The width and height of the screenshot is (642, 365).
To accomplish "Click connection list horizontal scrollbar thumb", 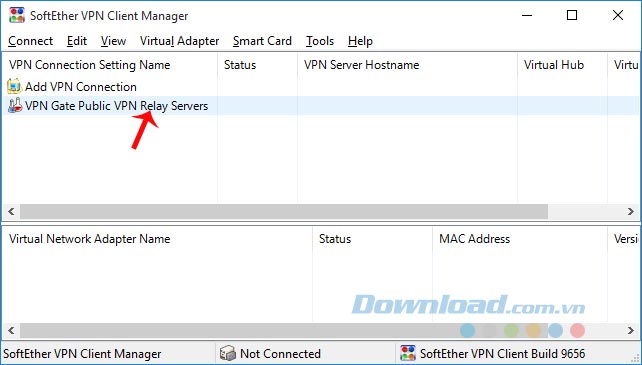I will point(284,212).
